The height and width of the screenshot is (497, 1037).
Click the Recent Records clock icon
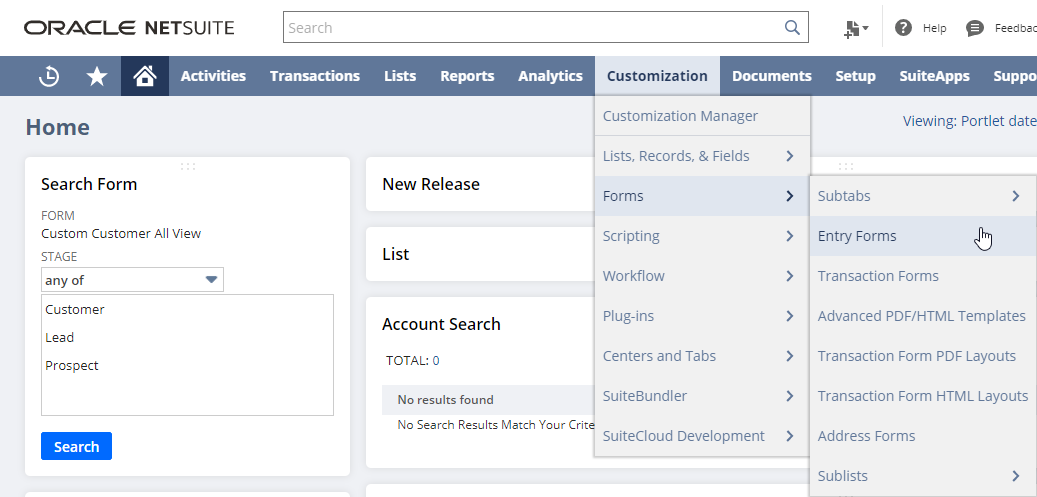coord(49,76)
